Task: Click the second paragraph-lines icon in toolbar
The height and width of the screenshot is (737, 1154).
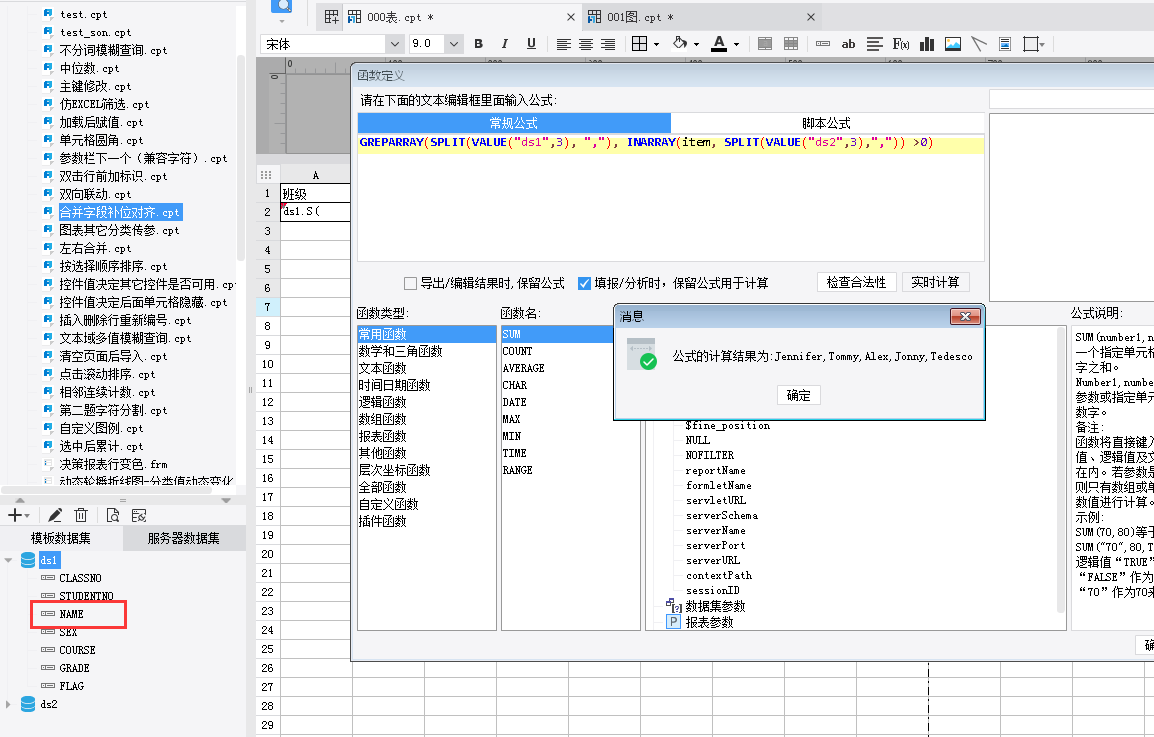Action: pos(874,44)
